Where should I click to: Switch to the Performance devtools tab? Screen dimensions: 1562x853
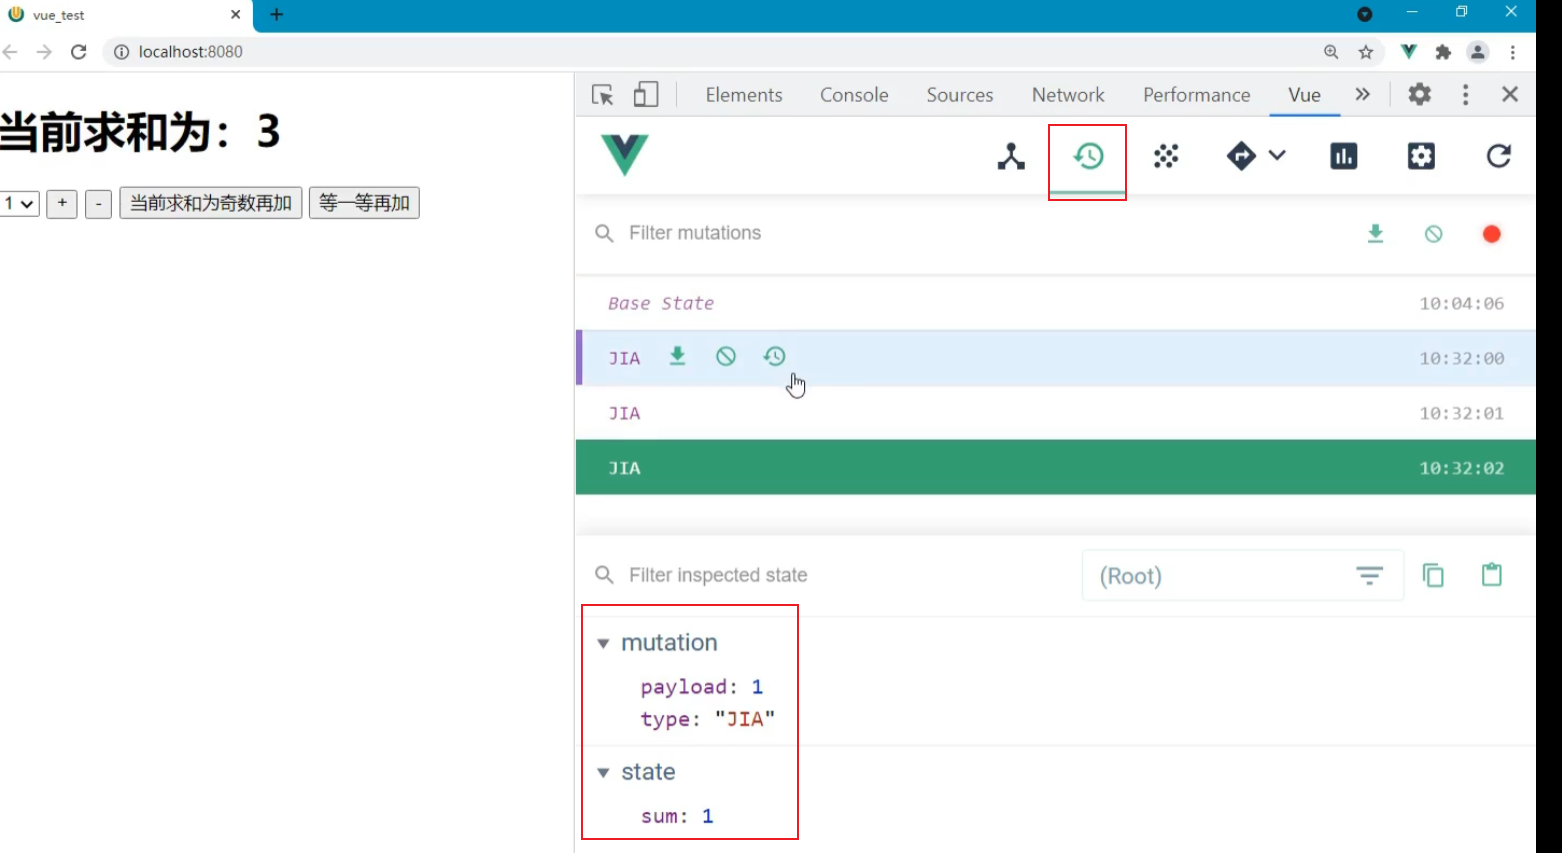(x=1197, y=95)
